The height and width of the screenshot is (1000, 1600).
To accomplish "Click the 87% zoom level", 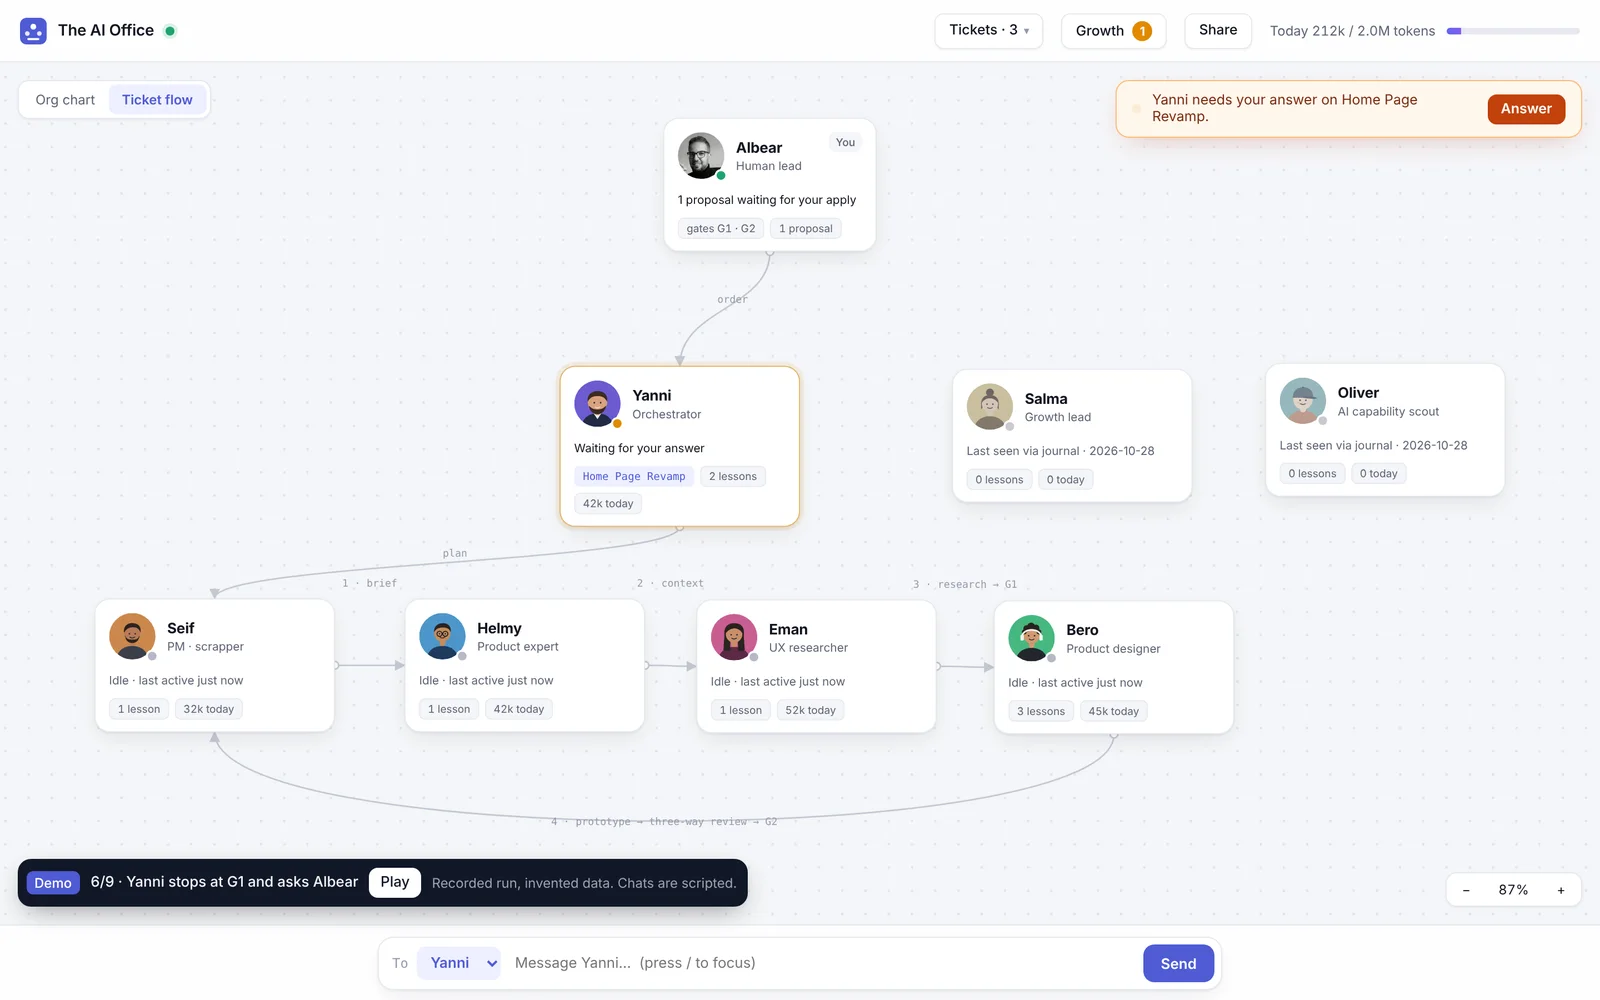I will pos(1513,890).
